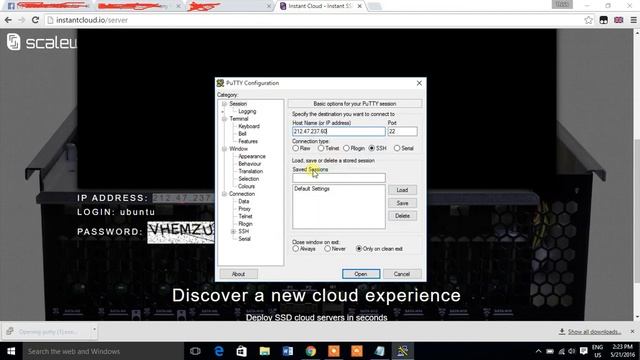The width and height of the screenshot is (640, 360).
Task: Collapse the Session tree node
Action: [224, 104]
